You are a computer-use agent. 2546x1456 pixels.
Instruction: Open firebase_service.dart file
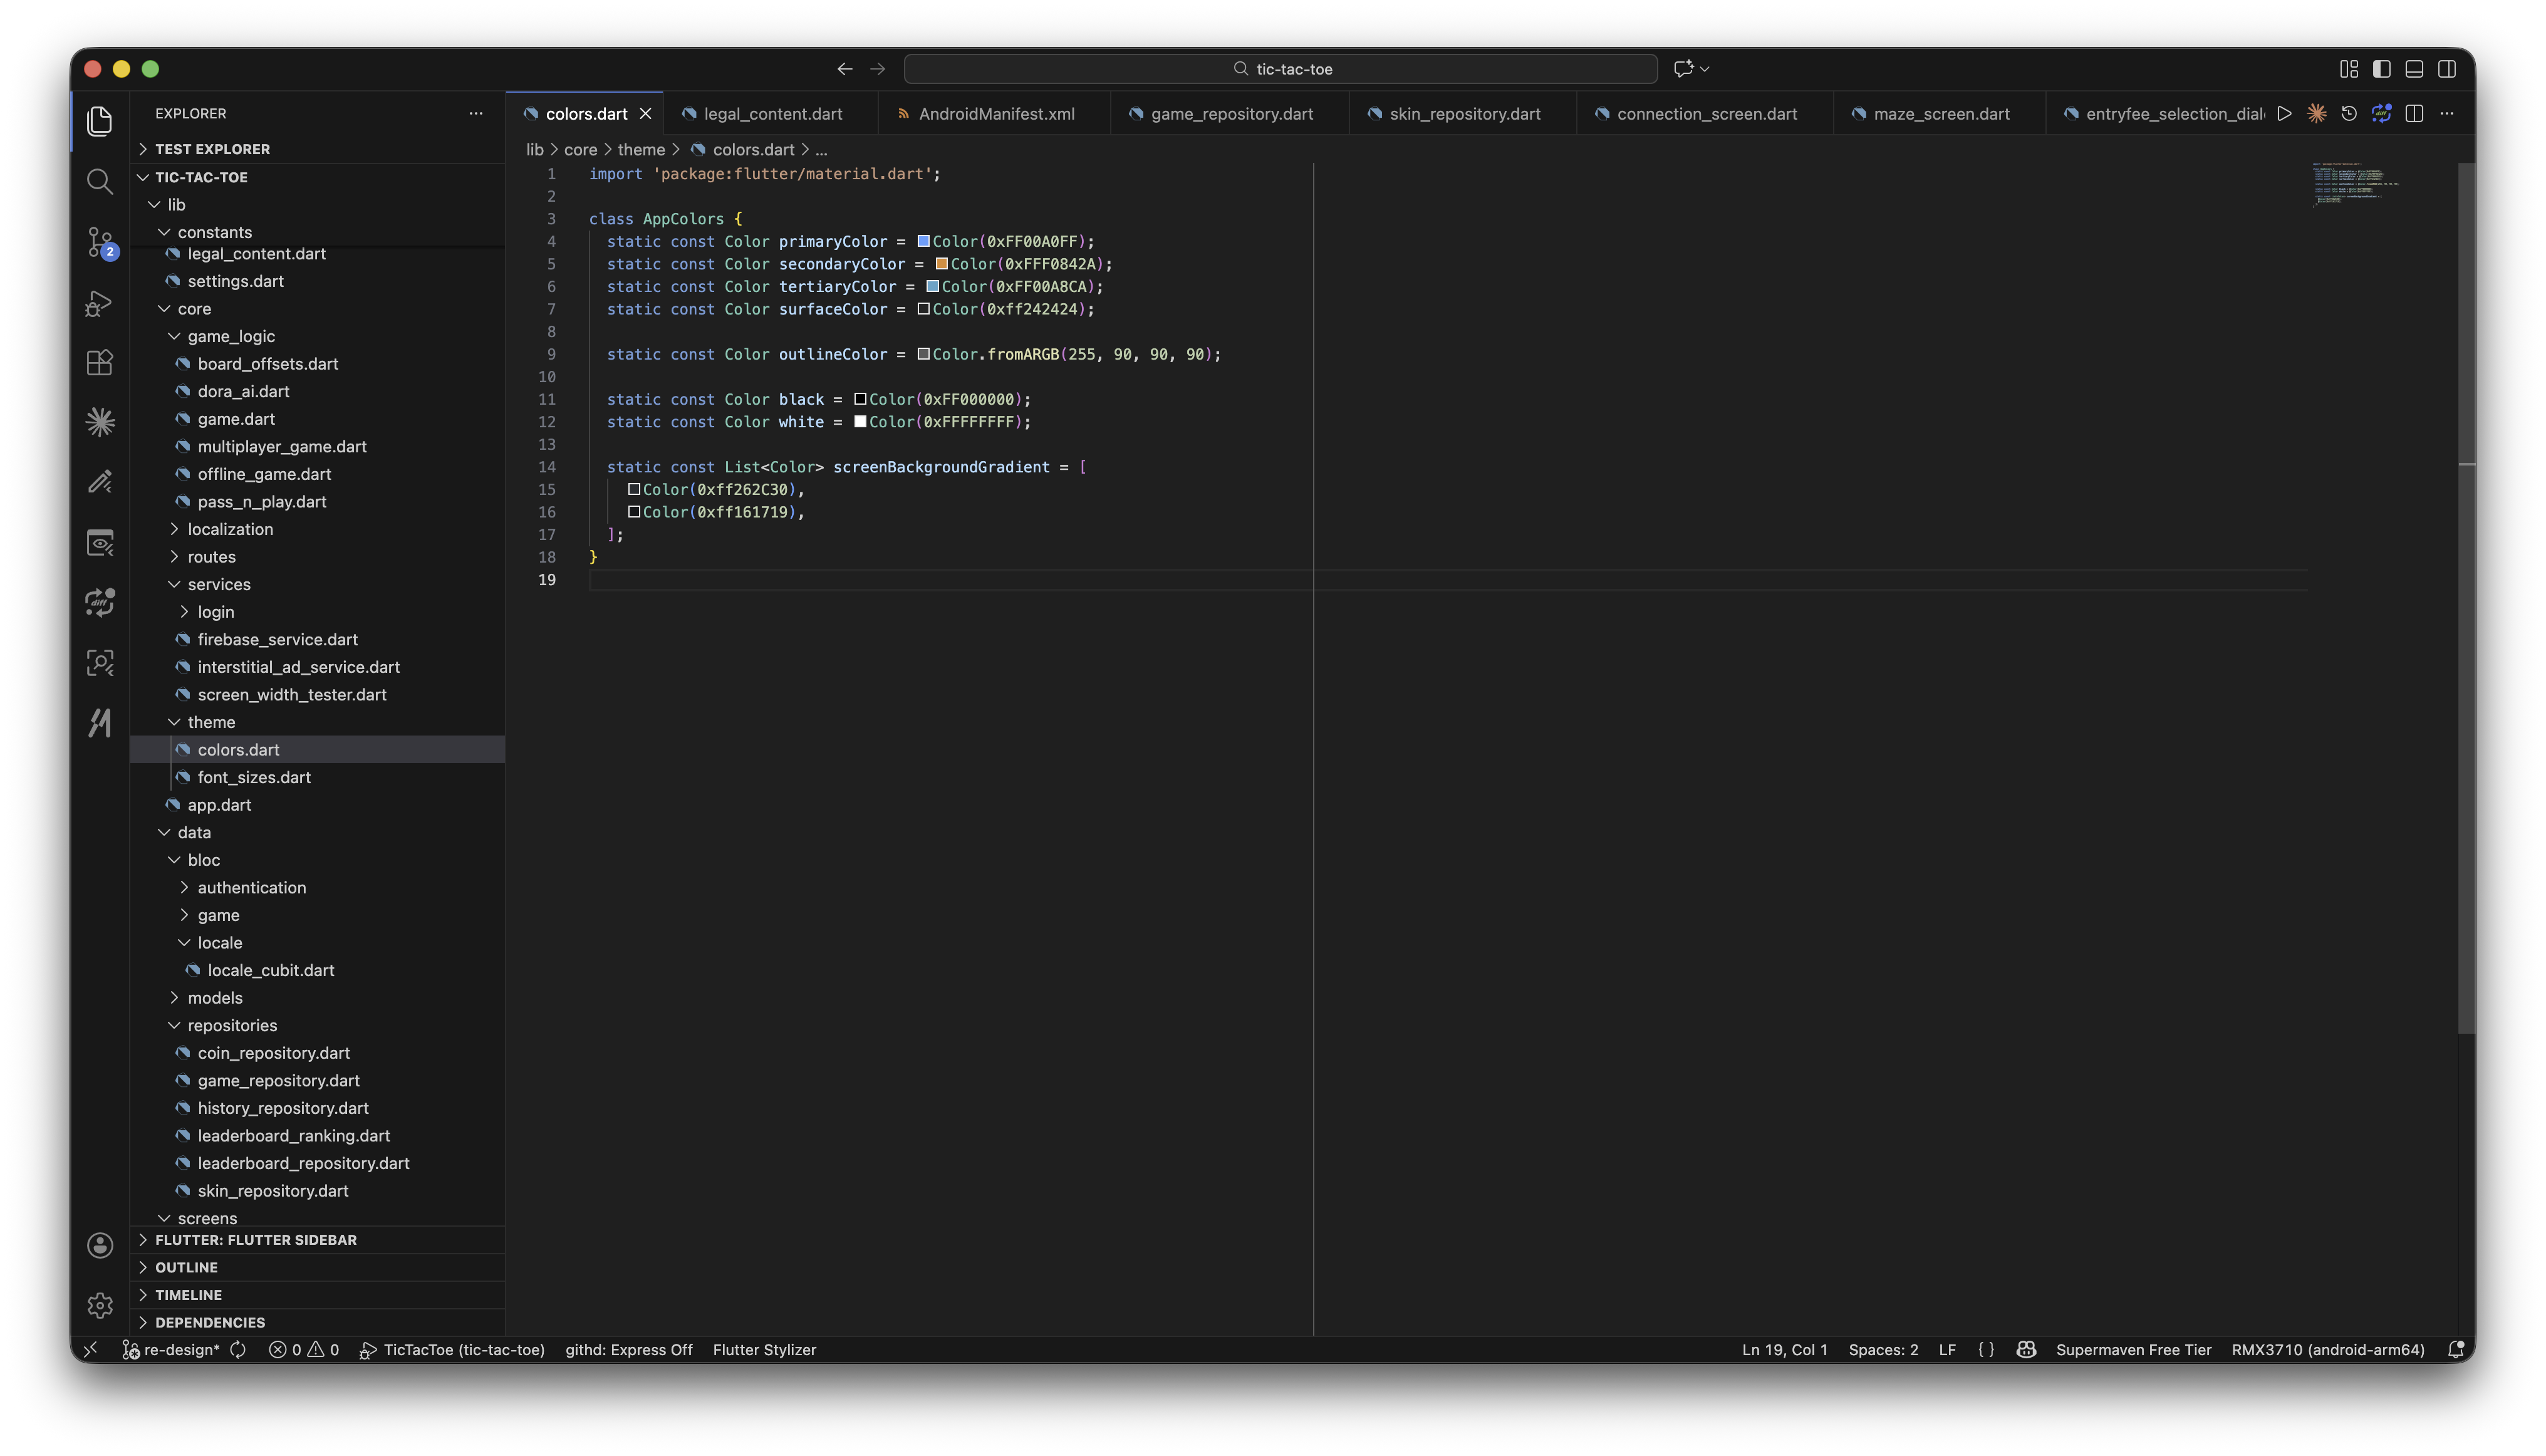(x=317, y=639)
